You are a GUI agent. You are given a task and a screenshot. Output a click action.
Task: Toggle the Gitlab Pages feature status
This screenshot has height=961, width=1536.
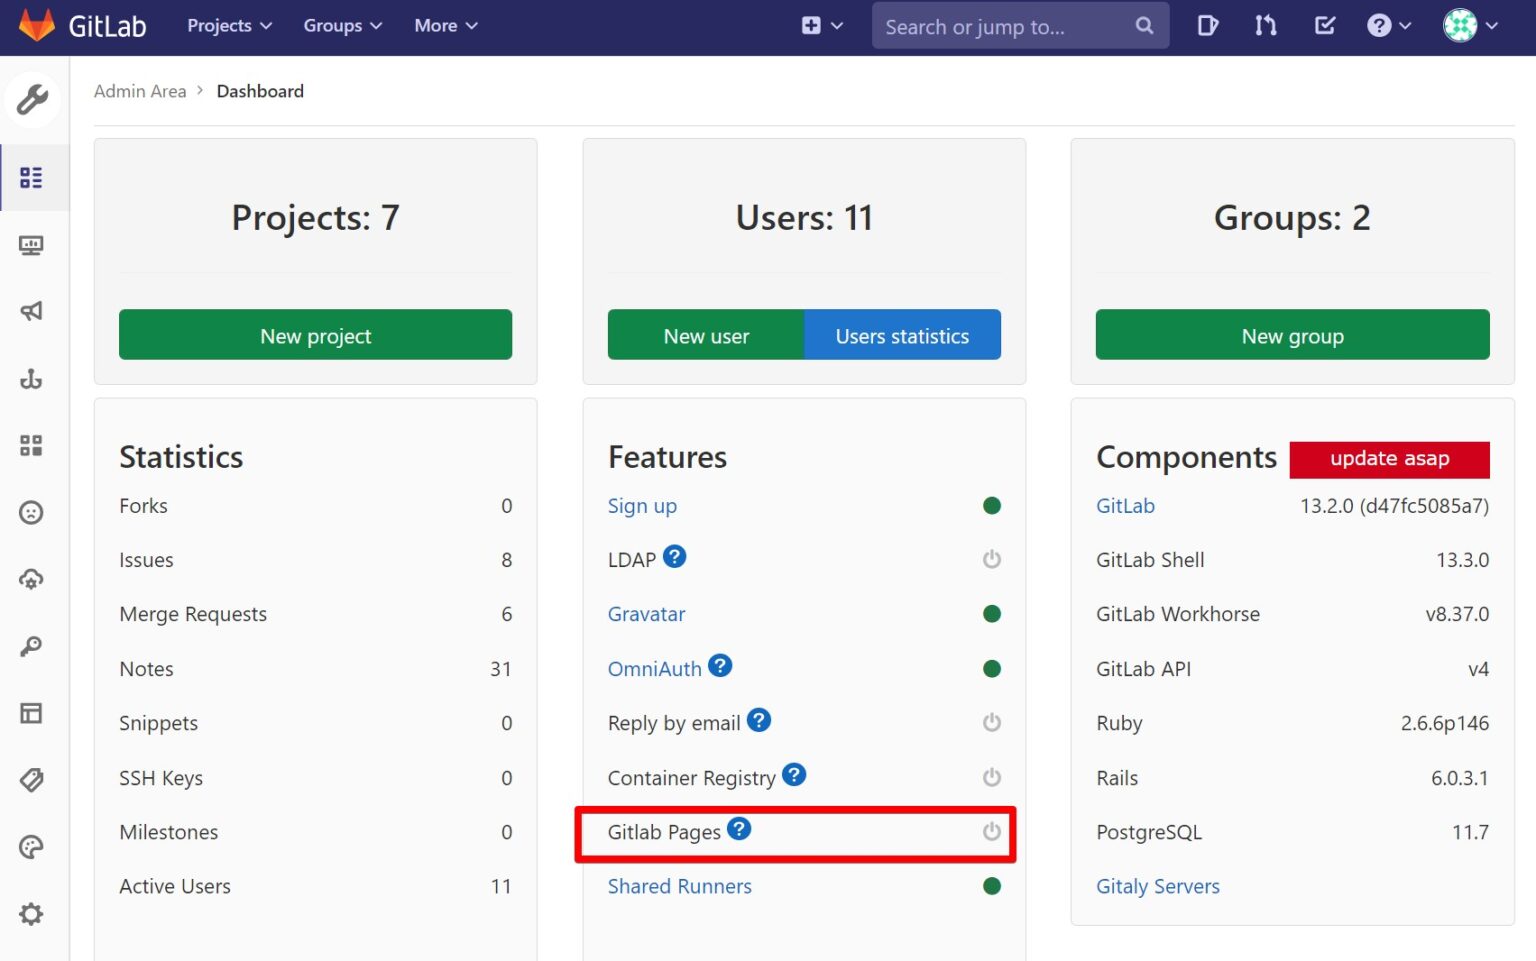991,831
